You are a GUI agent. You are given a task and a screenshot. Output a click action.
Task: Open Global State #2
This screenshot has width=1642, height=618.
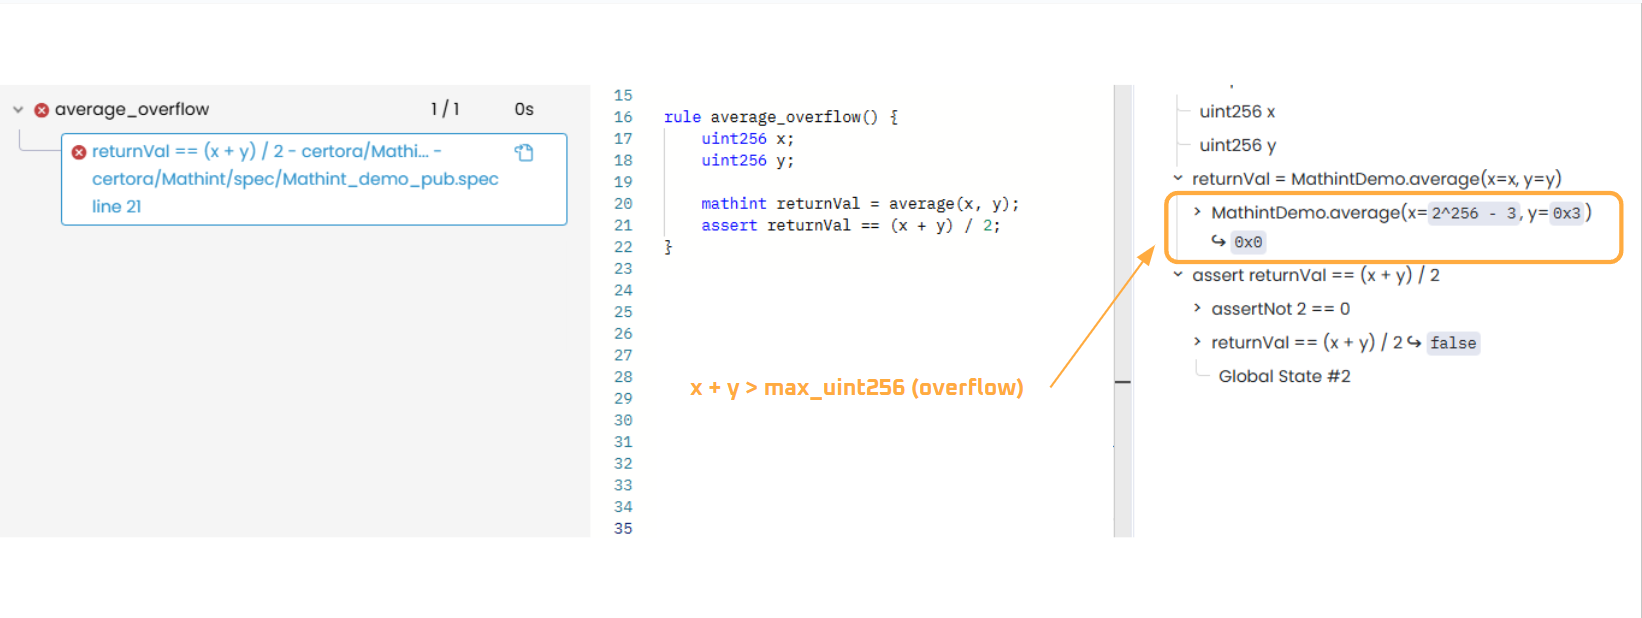point(1284,377)
